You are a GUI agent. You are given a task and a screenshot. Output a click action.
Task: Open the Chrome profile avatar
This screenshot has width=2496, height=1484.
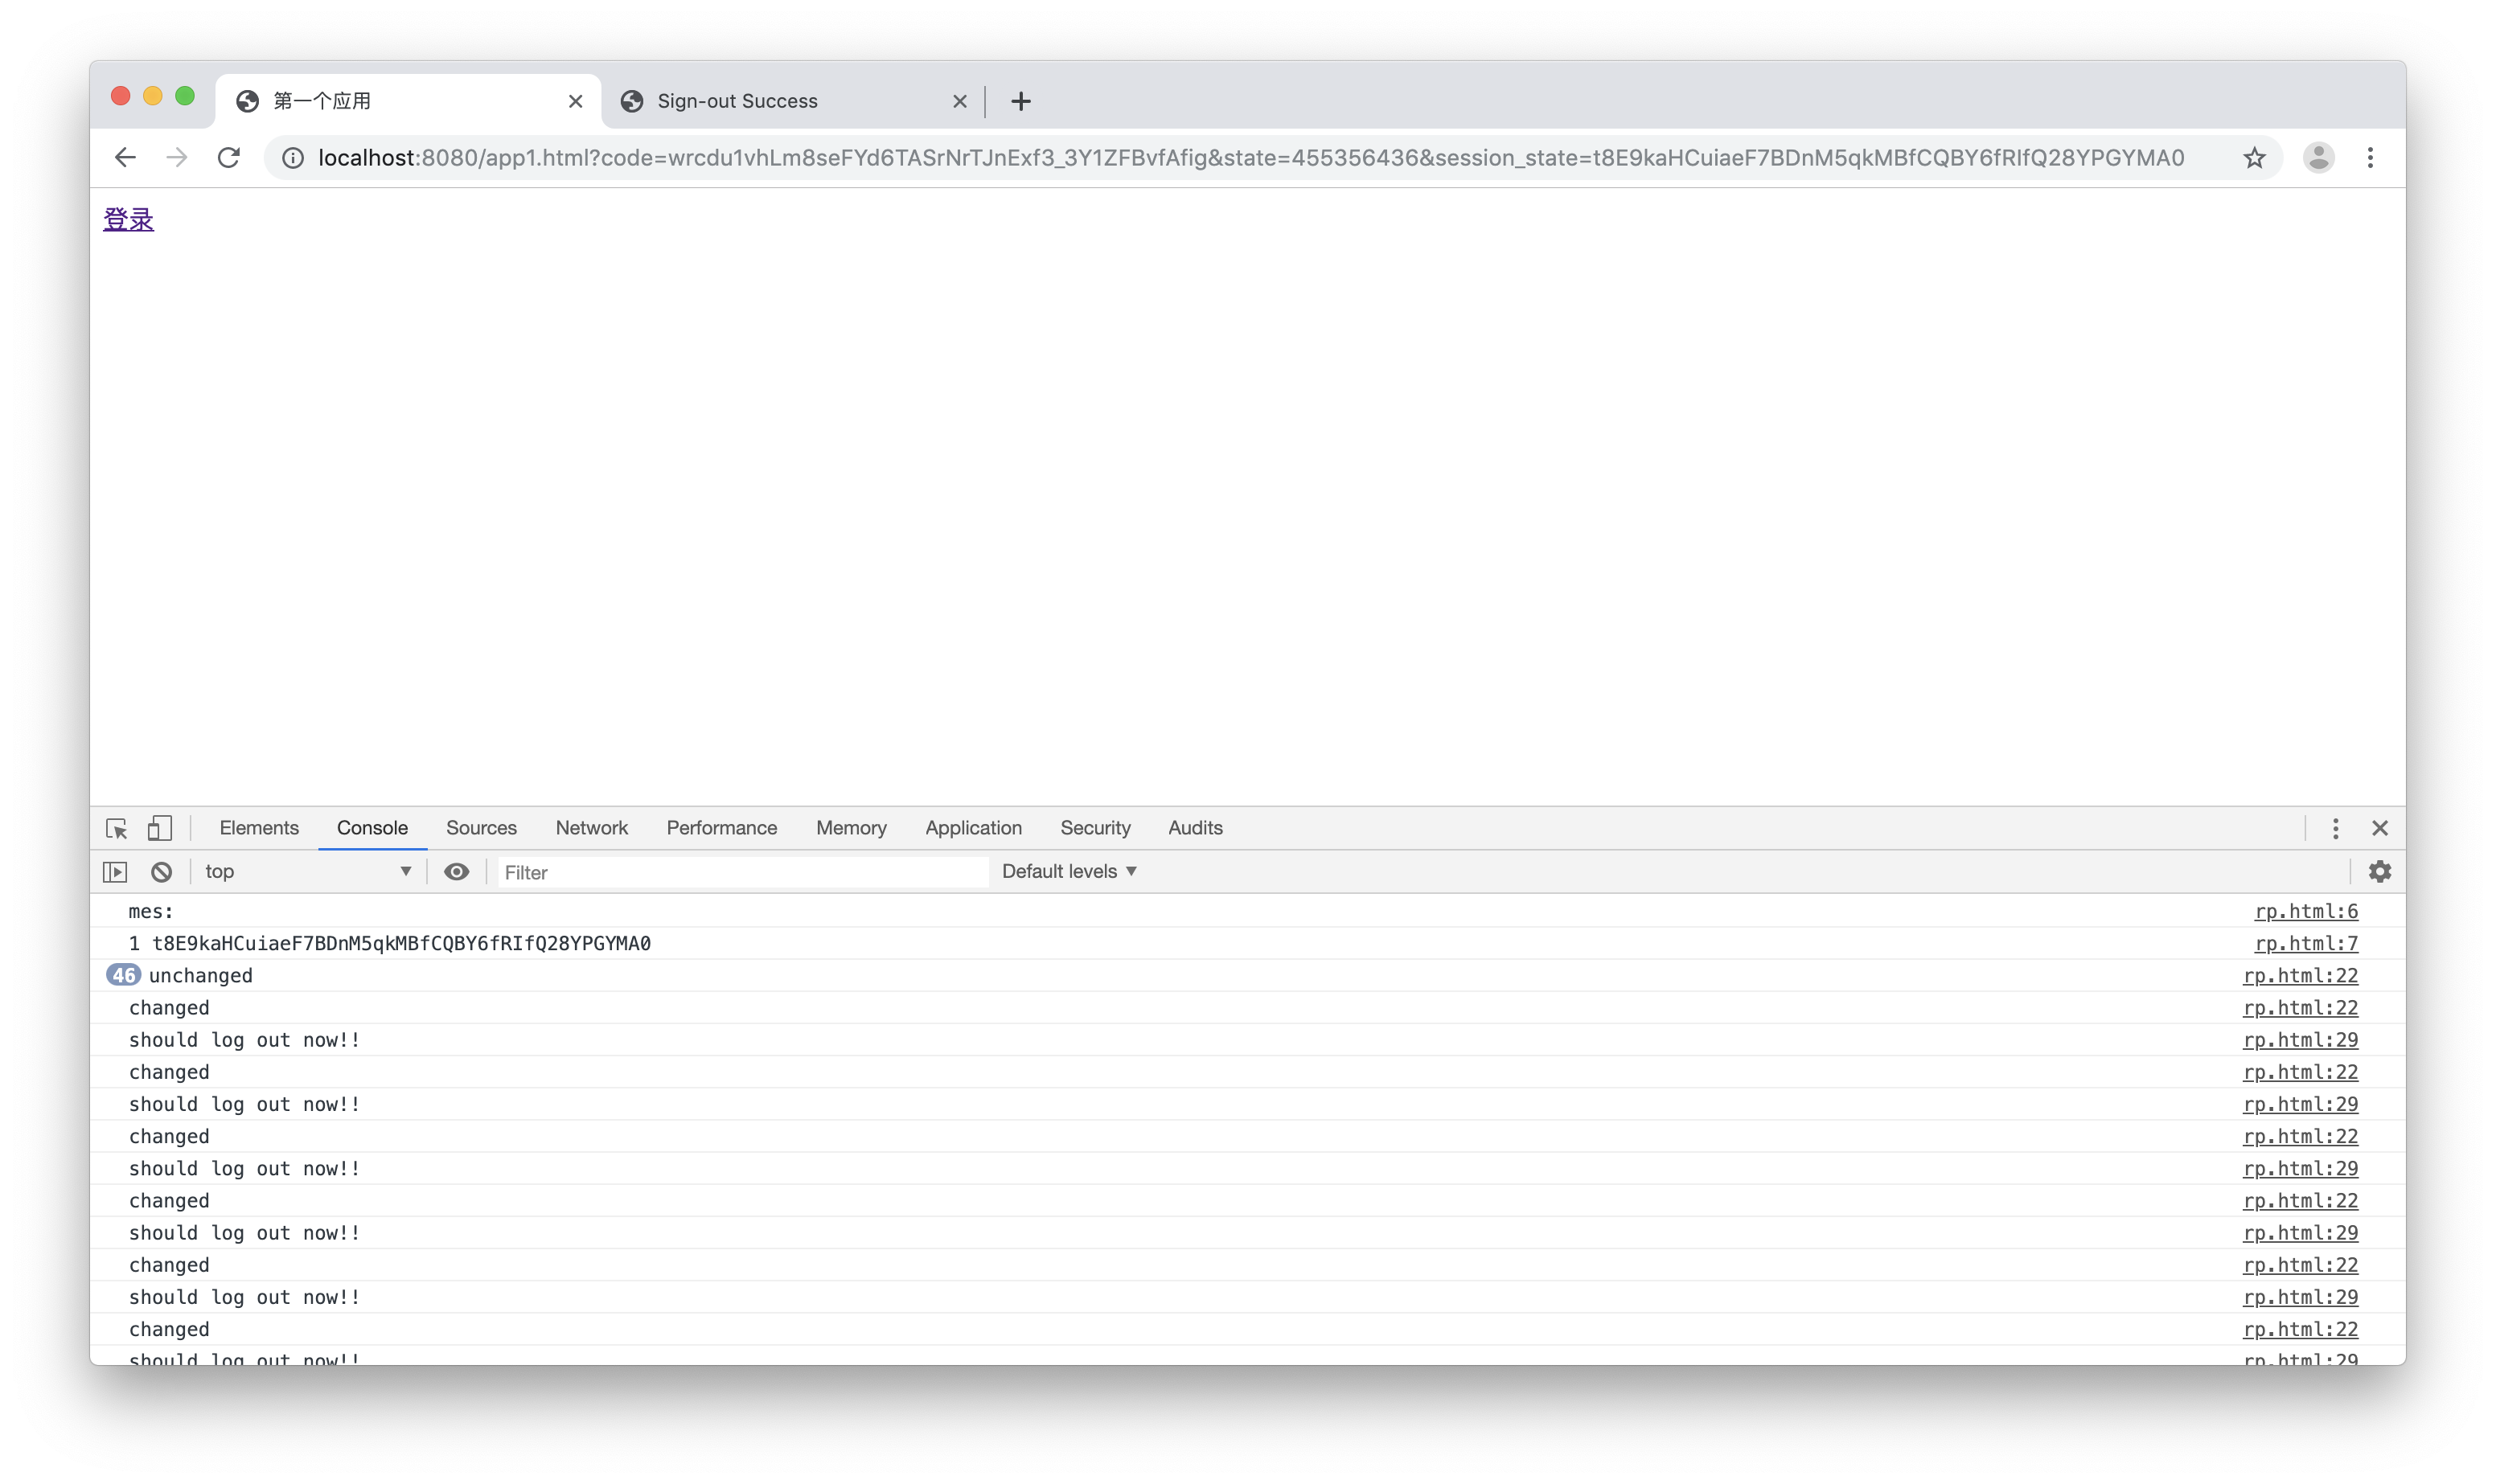point(2319,157)
